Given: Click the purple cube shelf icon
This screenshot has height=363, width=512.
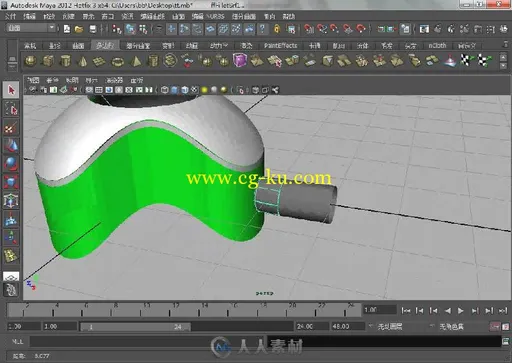Looking at the screenshot, I should click(x=240, y=60).
